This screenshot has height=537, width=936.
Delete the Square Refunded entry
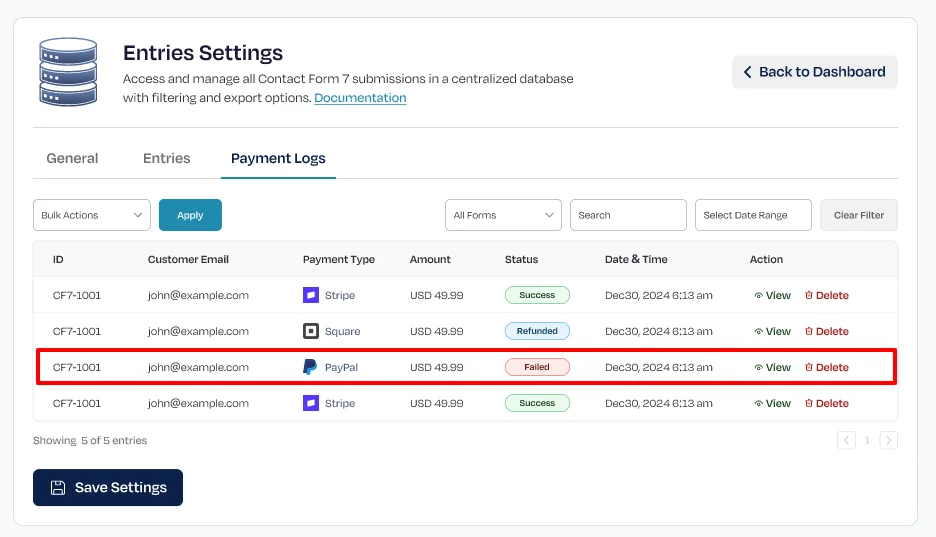click(827, 331)
